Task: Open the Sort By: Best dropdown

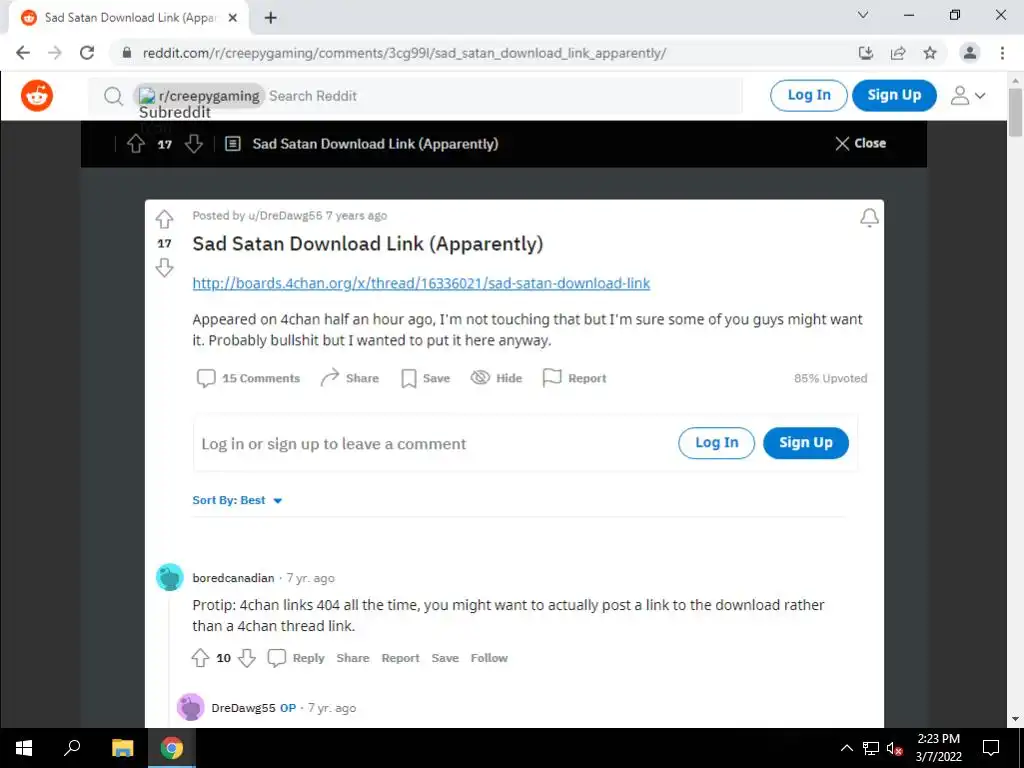Action: [237, 500]
